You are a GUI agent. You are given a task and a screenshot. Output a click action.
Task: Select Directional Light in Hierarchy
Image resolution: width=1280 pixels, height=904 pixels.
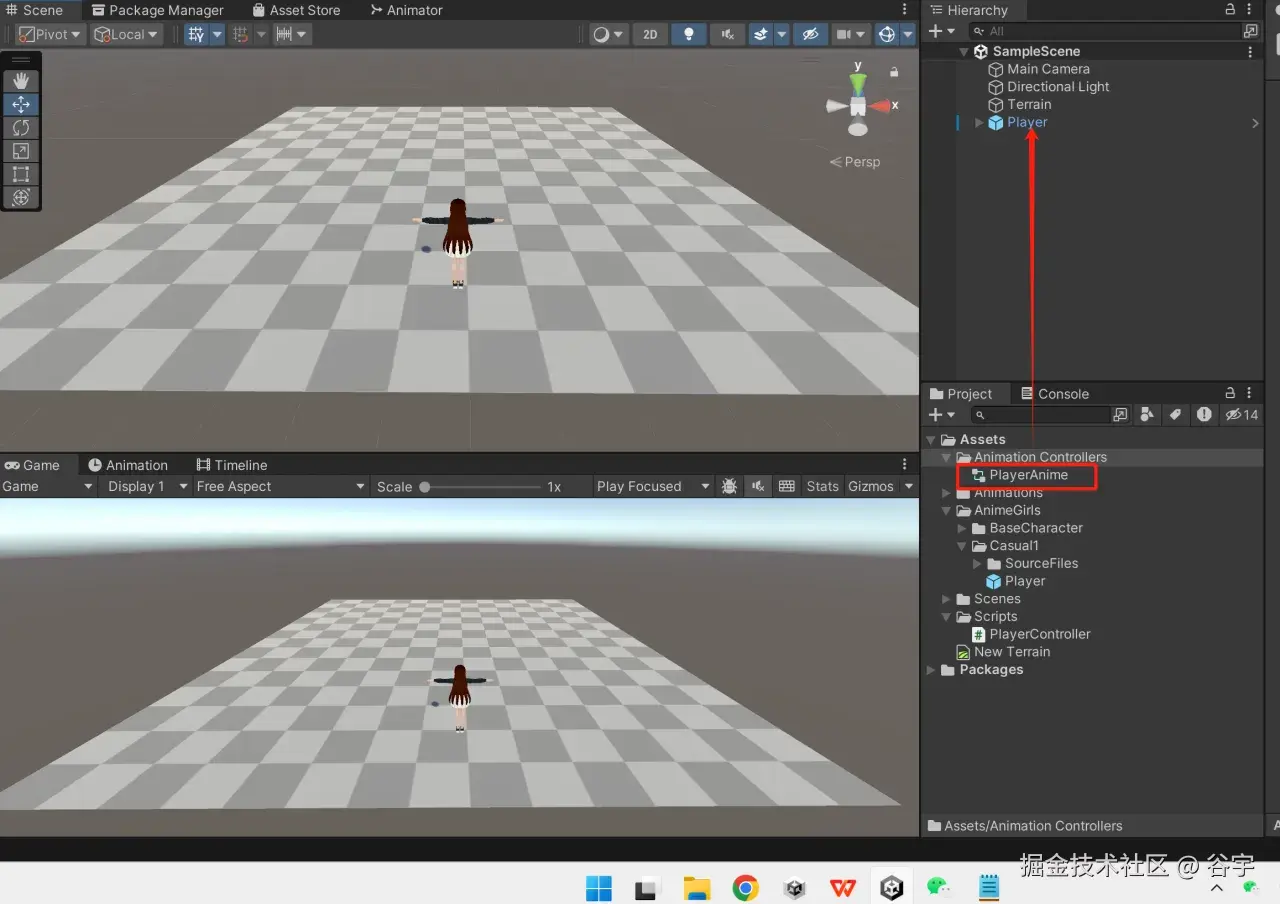tap(1058, 87)
